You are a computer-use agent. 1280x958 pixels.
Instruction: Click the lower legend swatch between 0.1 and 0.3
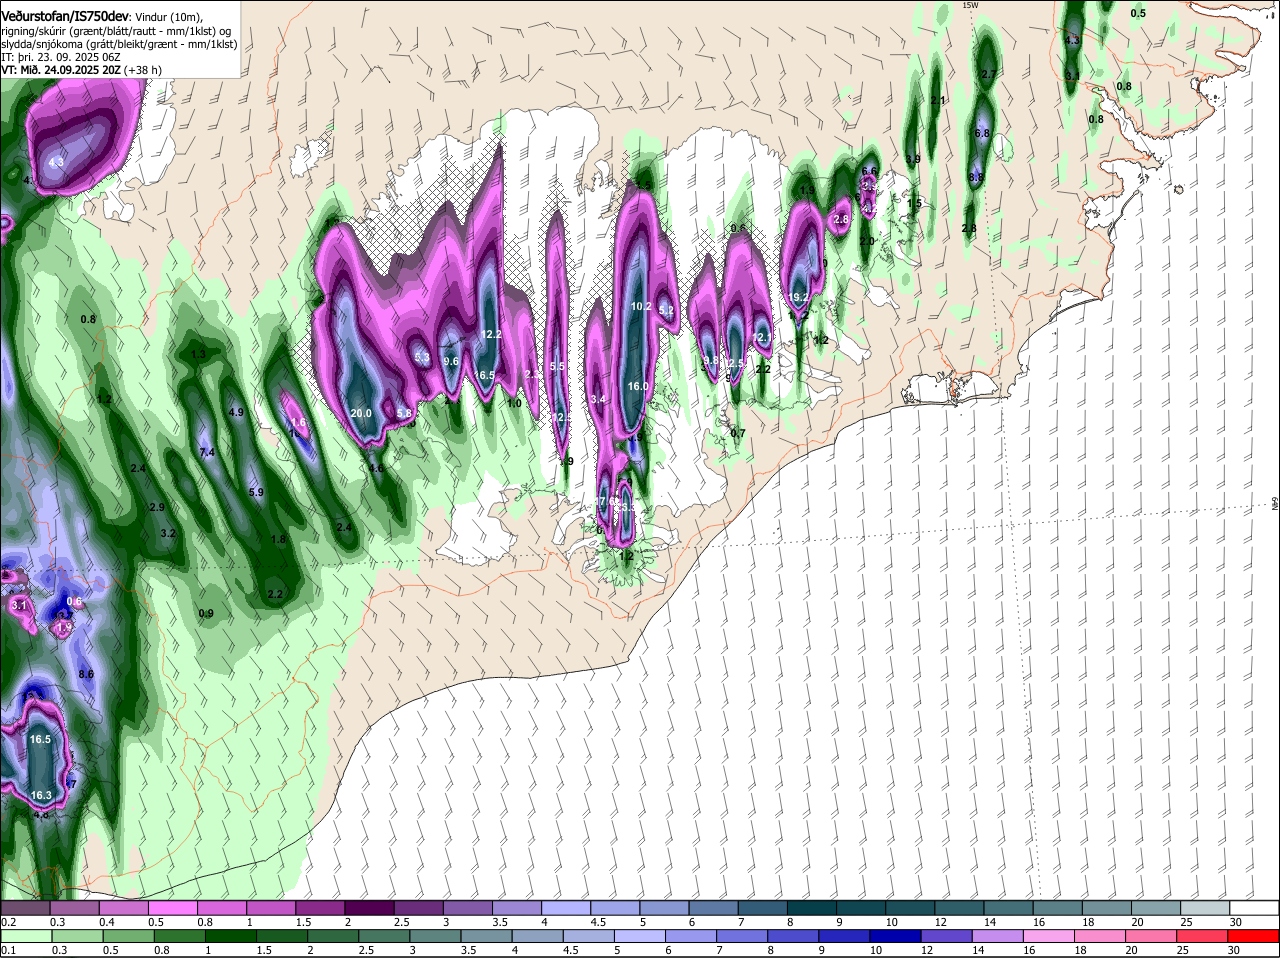pos(25,937)
